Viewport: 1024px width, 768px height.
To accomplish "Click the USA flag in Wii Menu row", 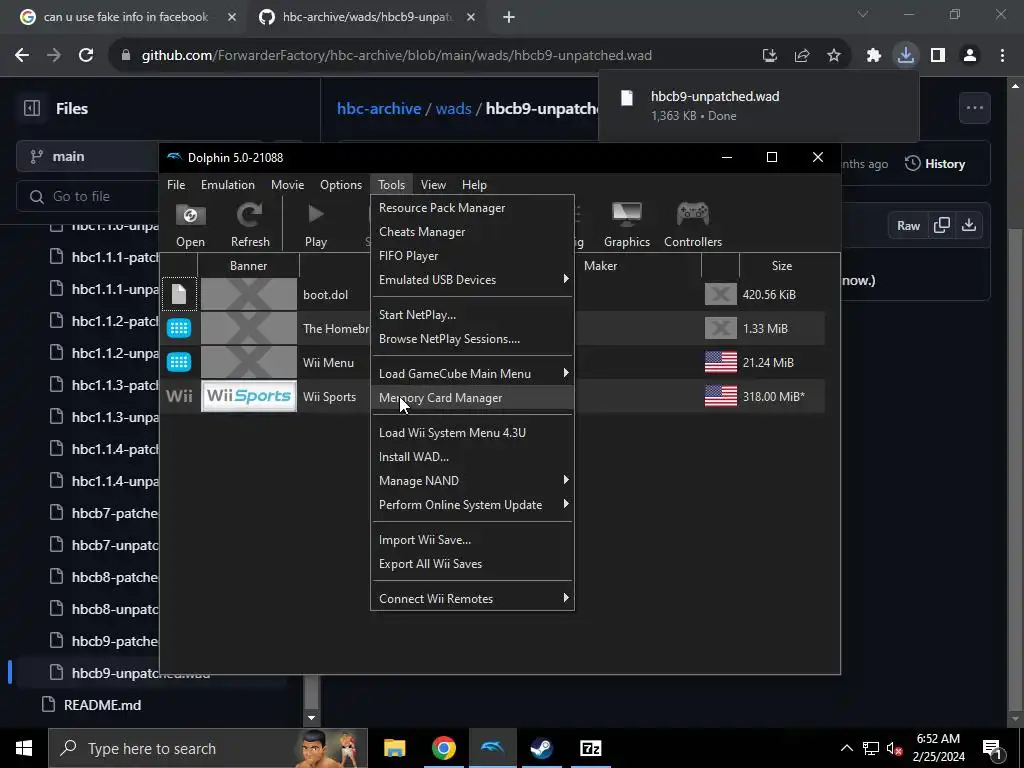I will click(x=721, y=362).
